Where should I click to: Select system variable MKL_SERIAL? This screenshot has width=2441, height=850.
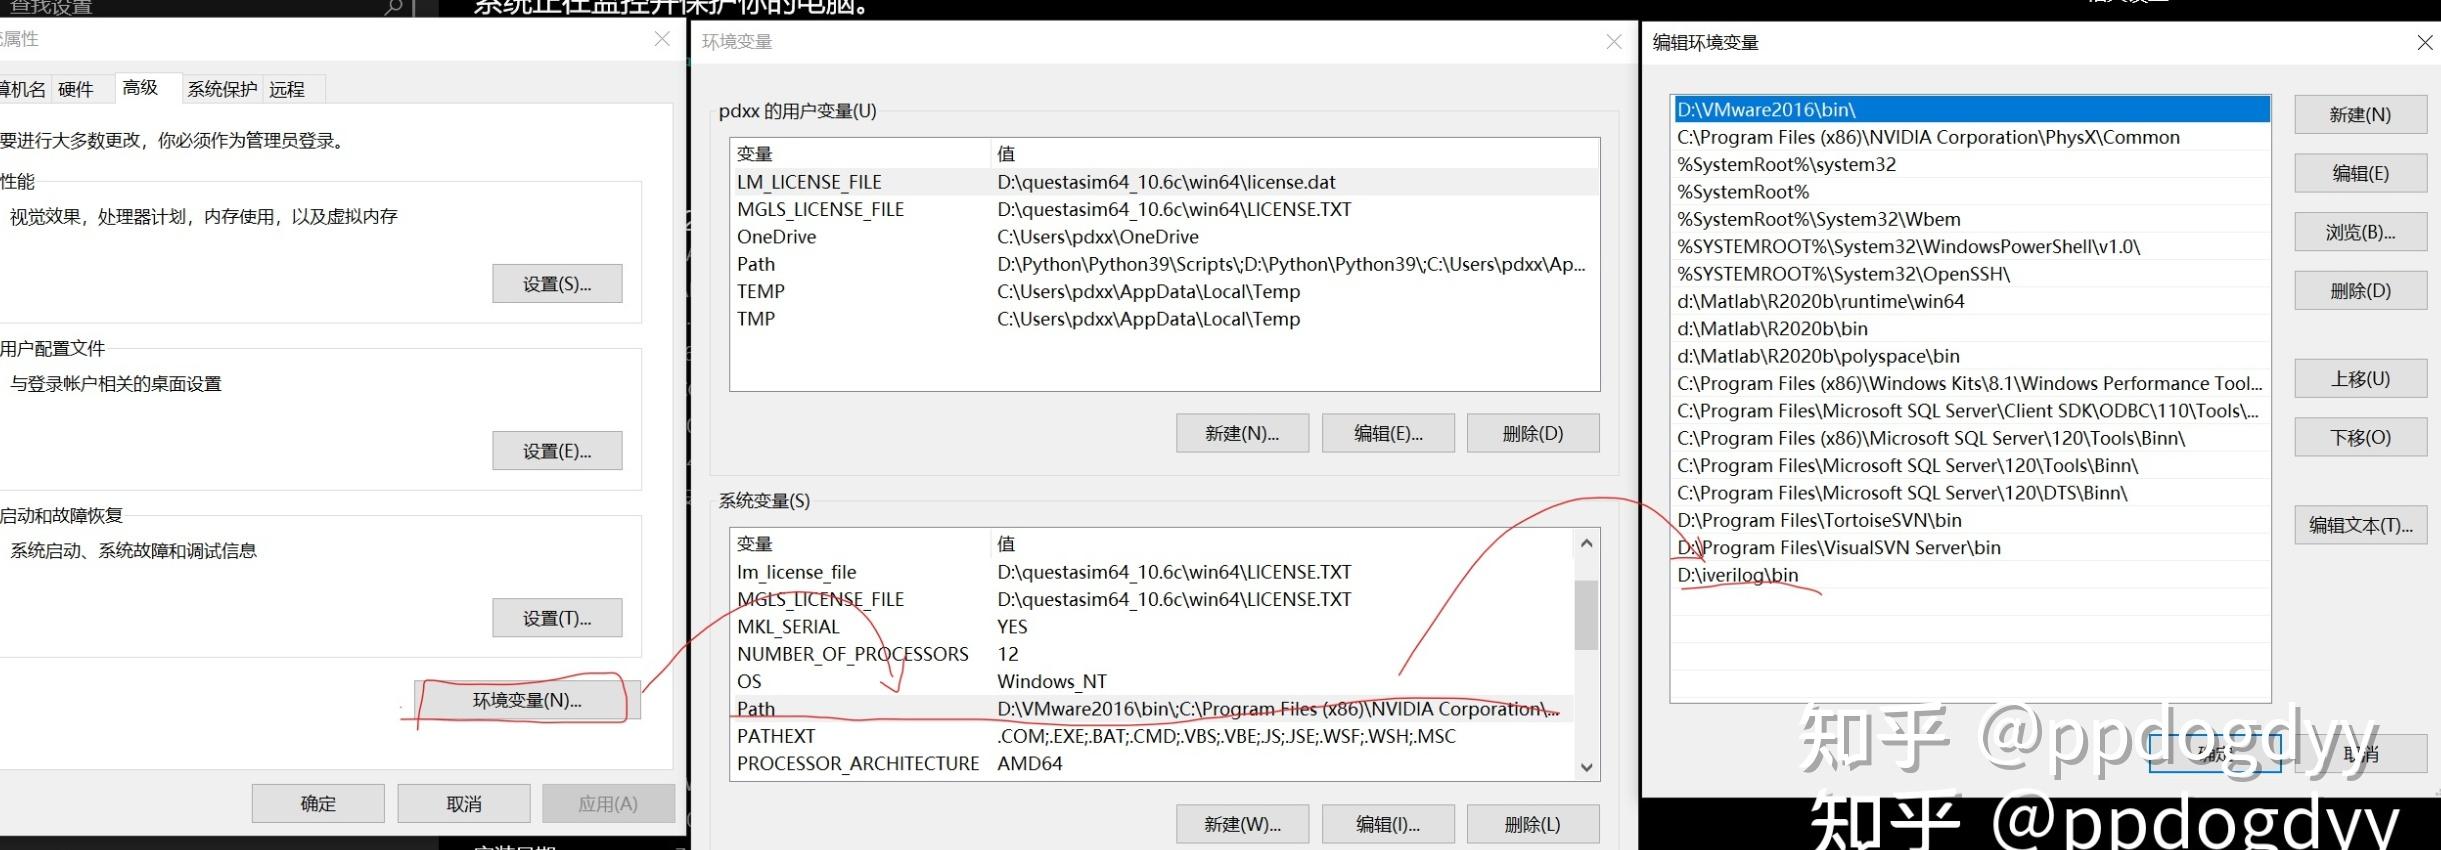[1152, 627]
